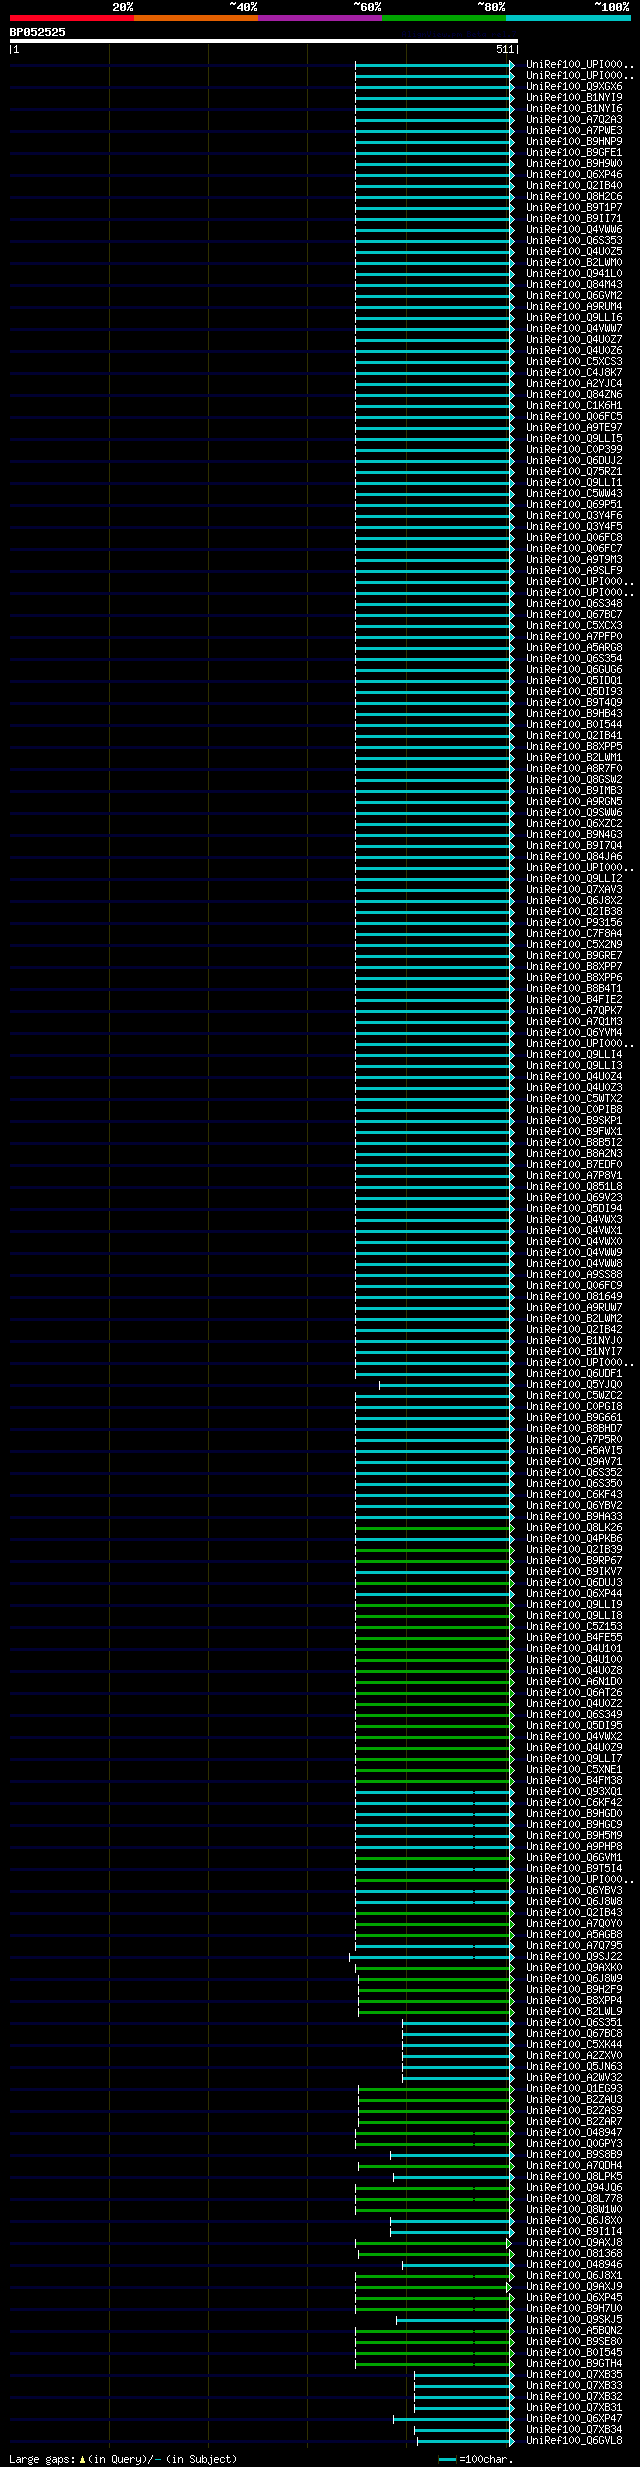Image resolution: width=640 pixels, height=2467 pixels.
Task: Click the white query sequence bar
Action: [x=263, y=41]
